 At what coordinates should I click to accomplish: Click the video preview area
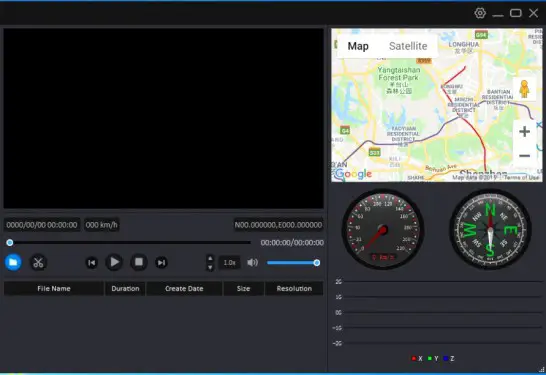click(x=163, y=118)
